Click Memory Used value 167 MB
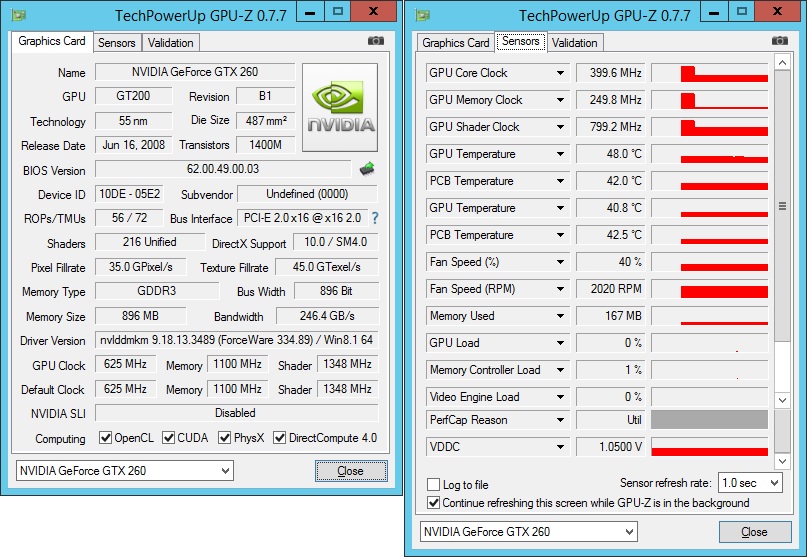The height and width of the screenshot is (557, 808). (x=611, y=316)
